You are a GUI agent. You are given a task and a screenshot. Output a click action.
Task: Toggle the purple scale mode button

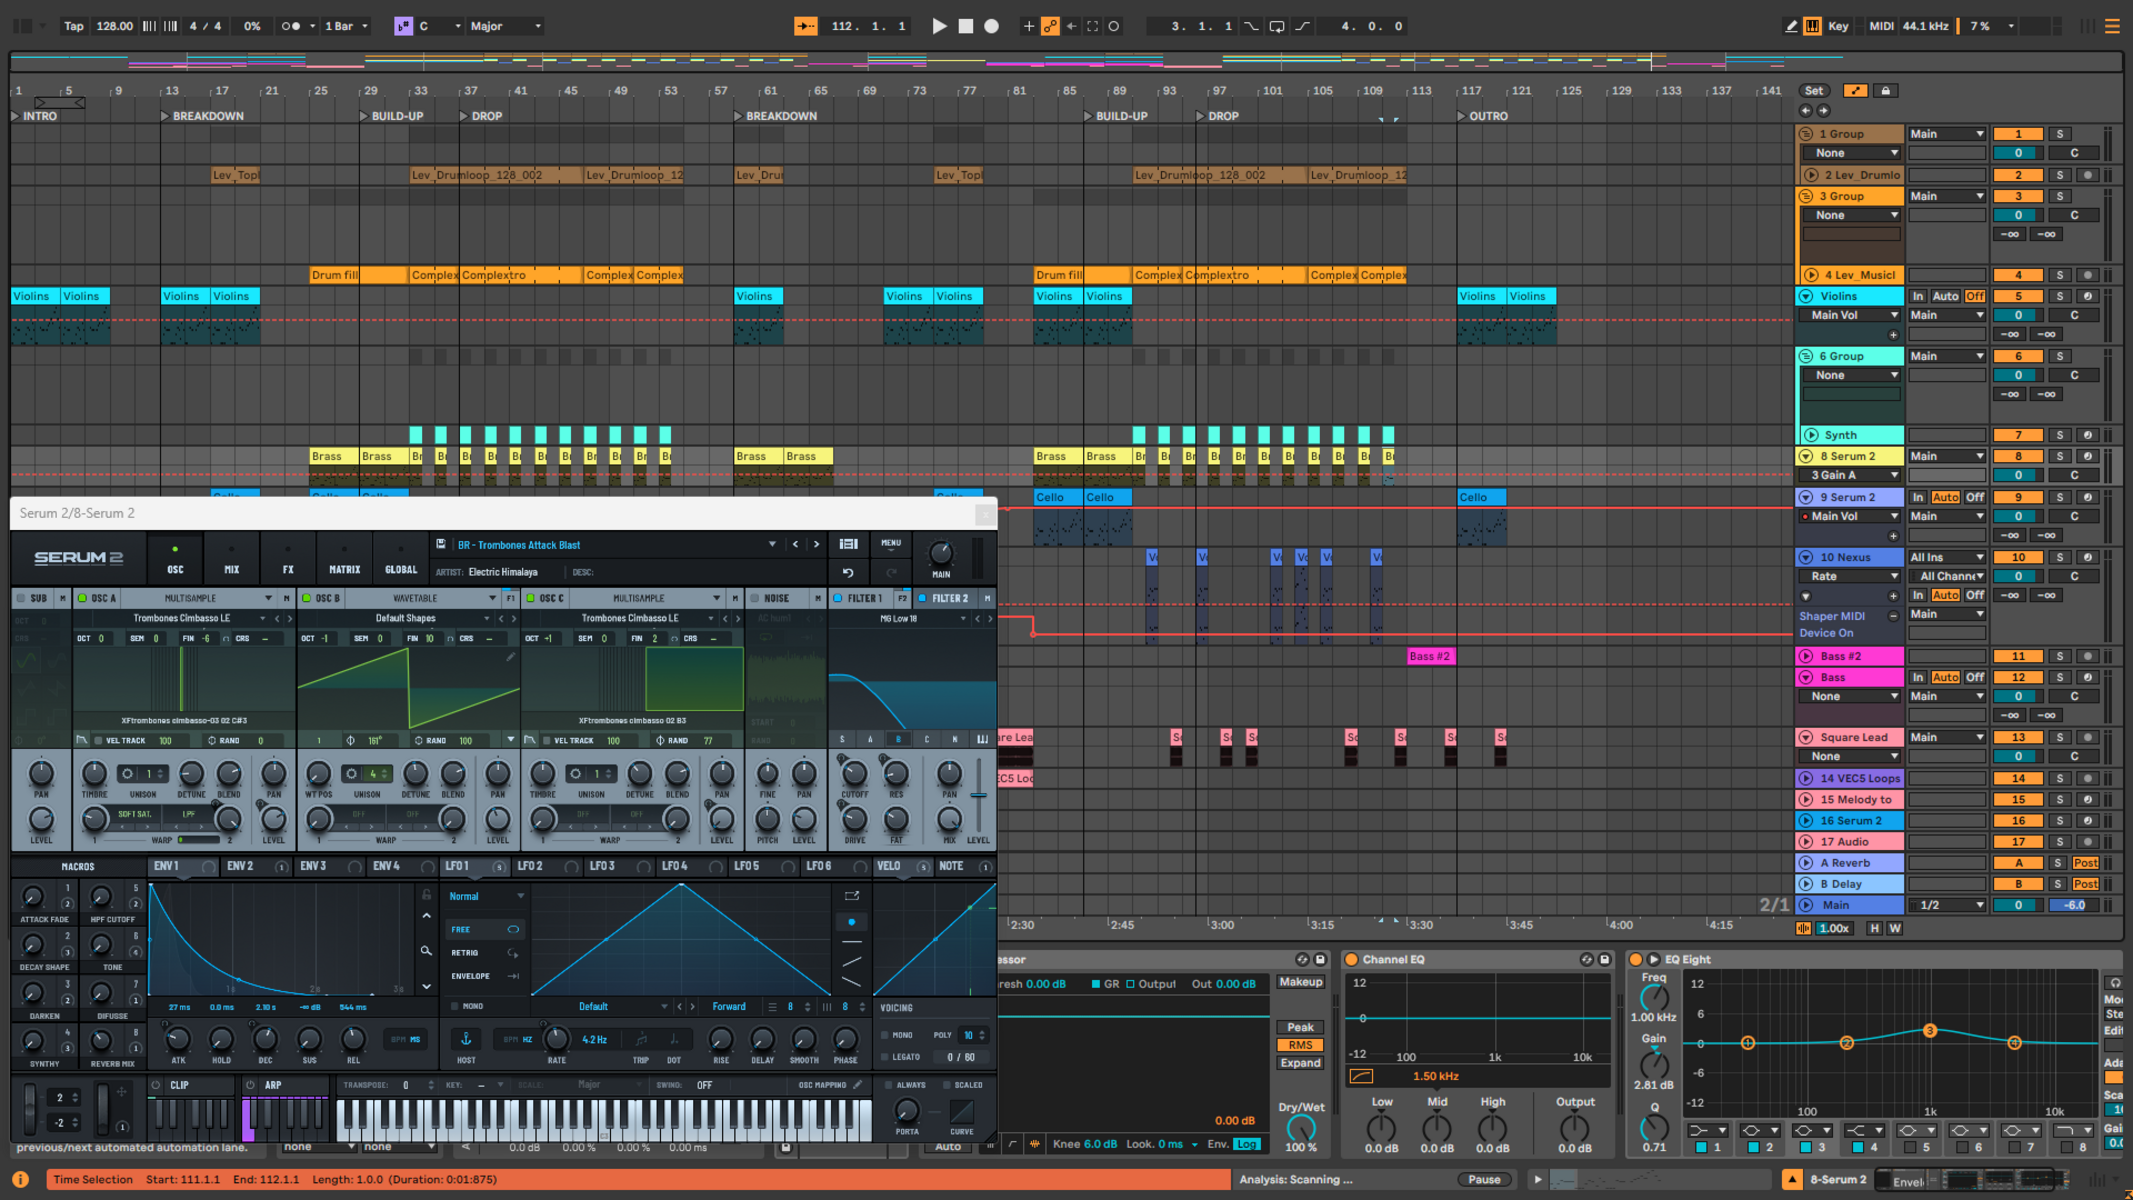403,26
